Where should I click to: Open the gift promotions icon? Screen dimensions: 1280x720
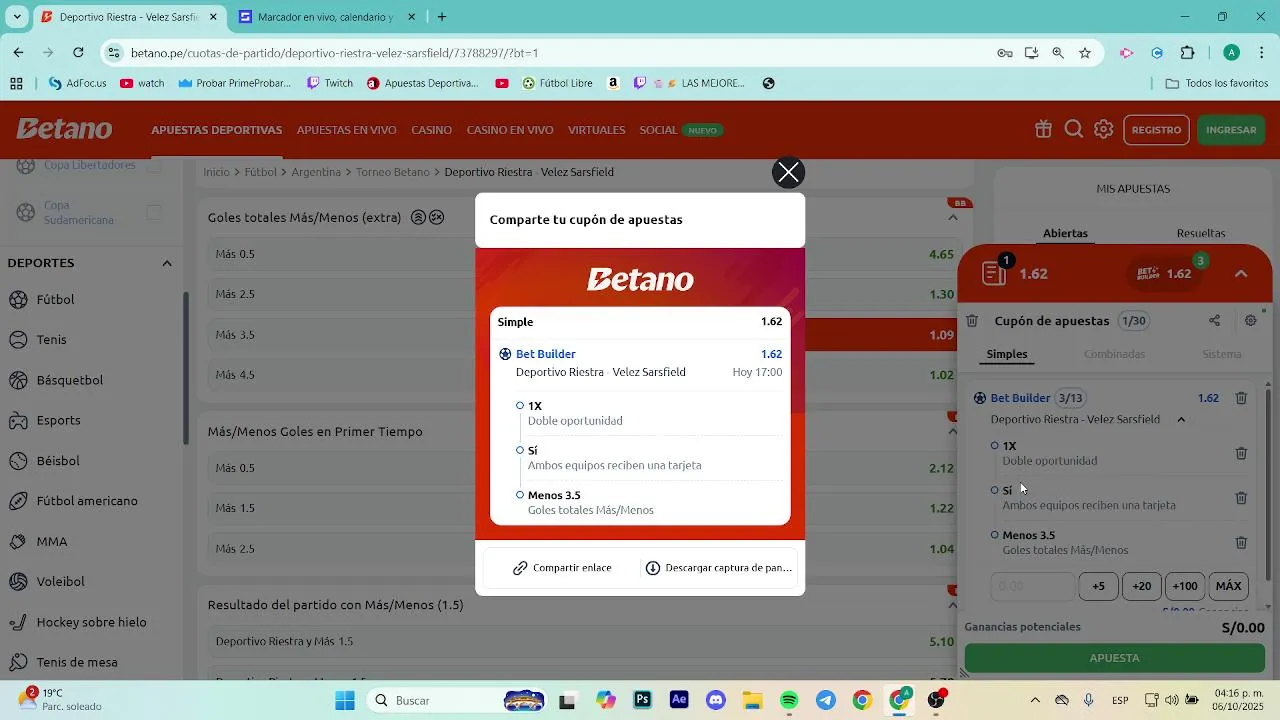tap(1043, 129)
